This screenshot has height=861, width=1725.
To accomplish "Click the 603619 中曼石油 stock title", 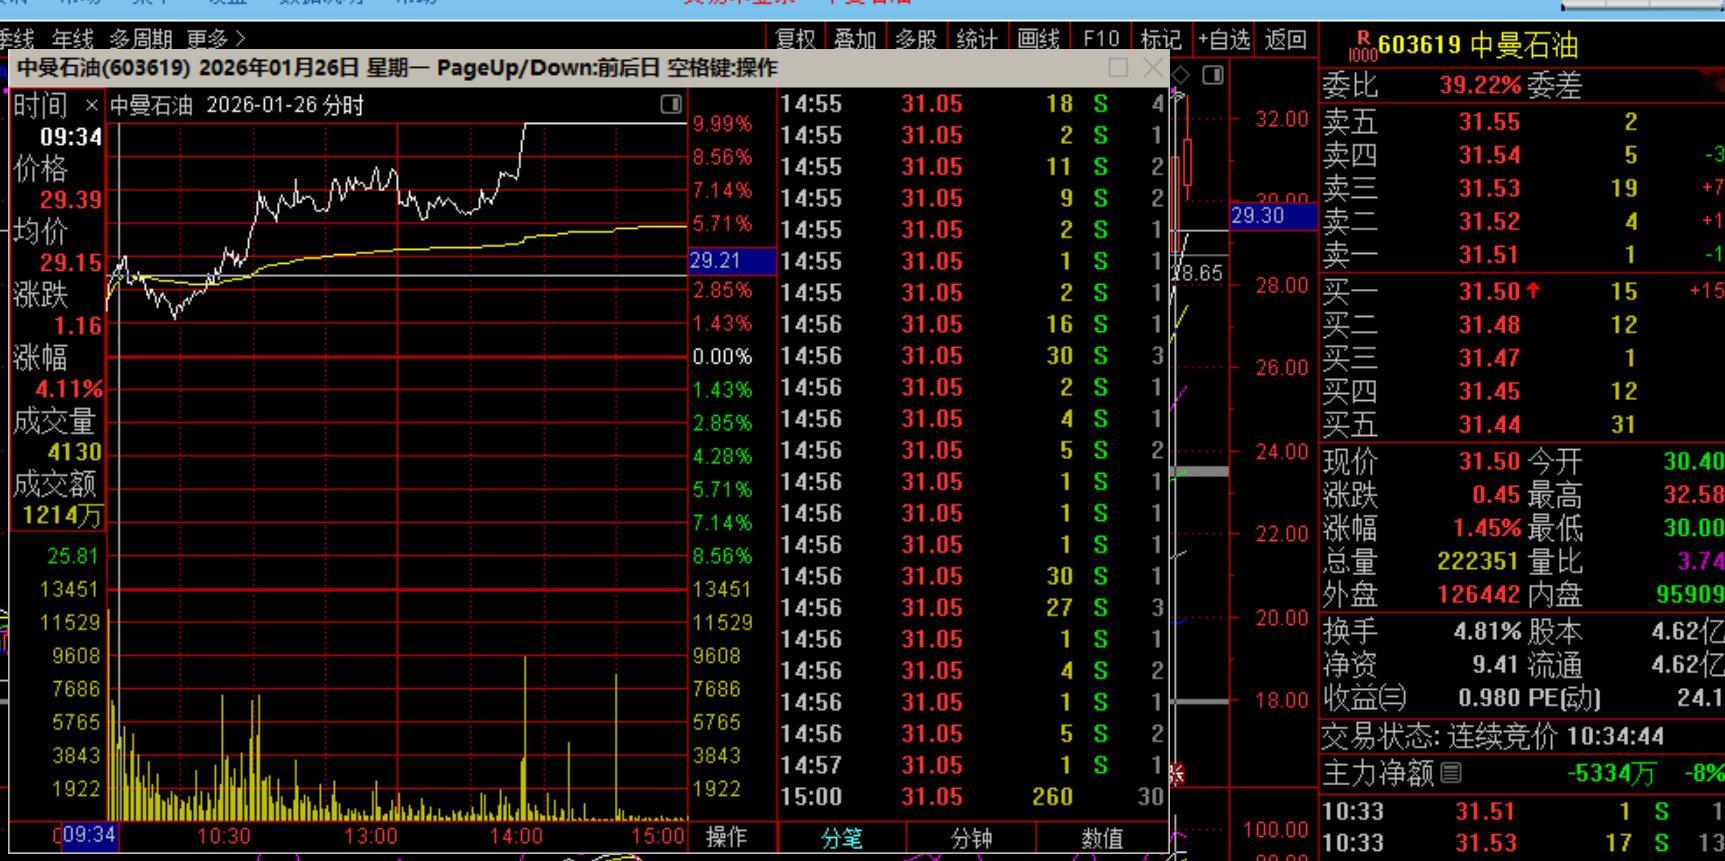I will click(1478, 45).
